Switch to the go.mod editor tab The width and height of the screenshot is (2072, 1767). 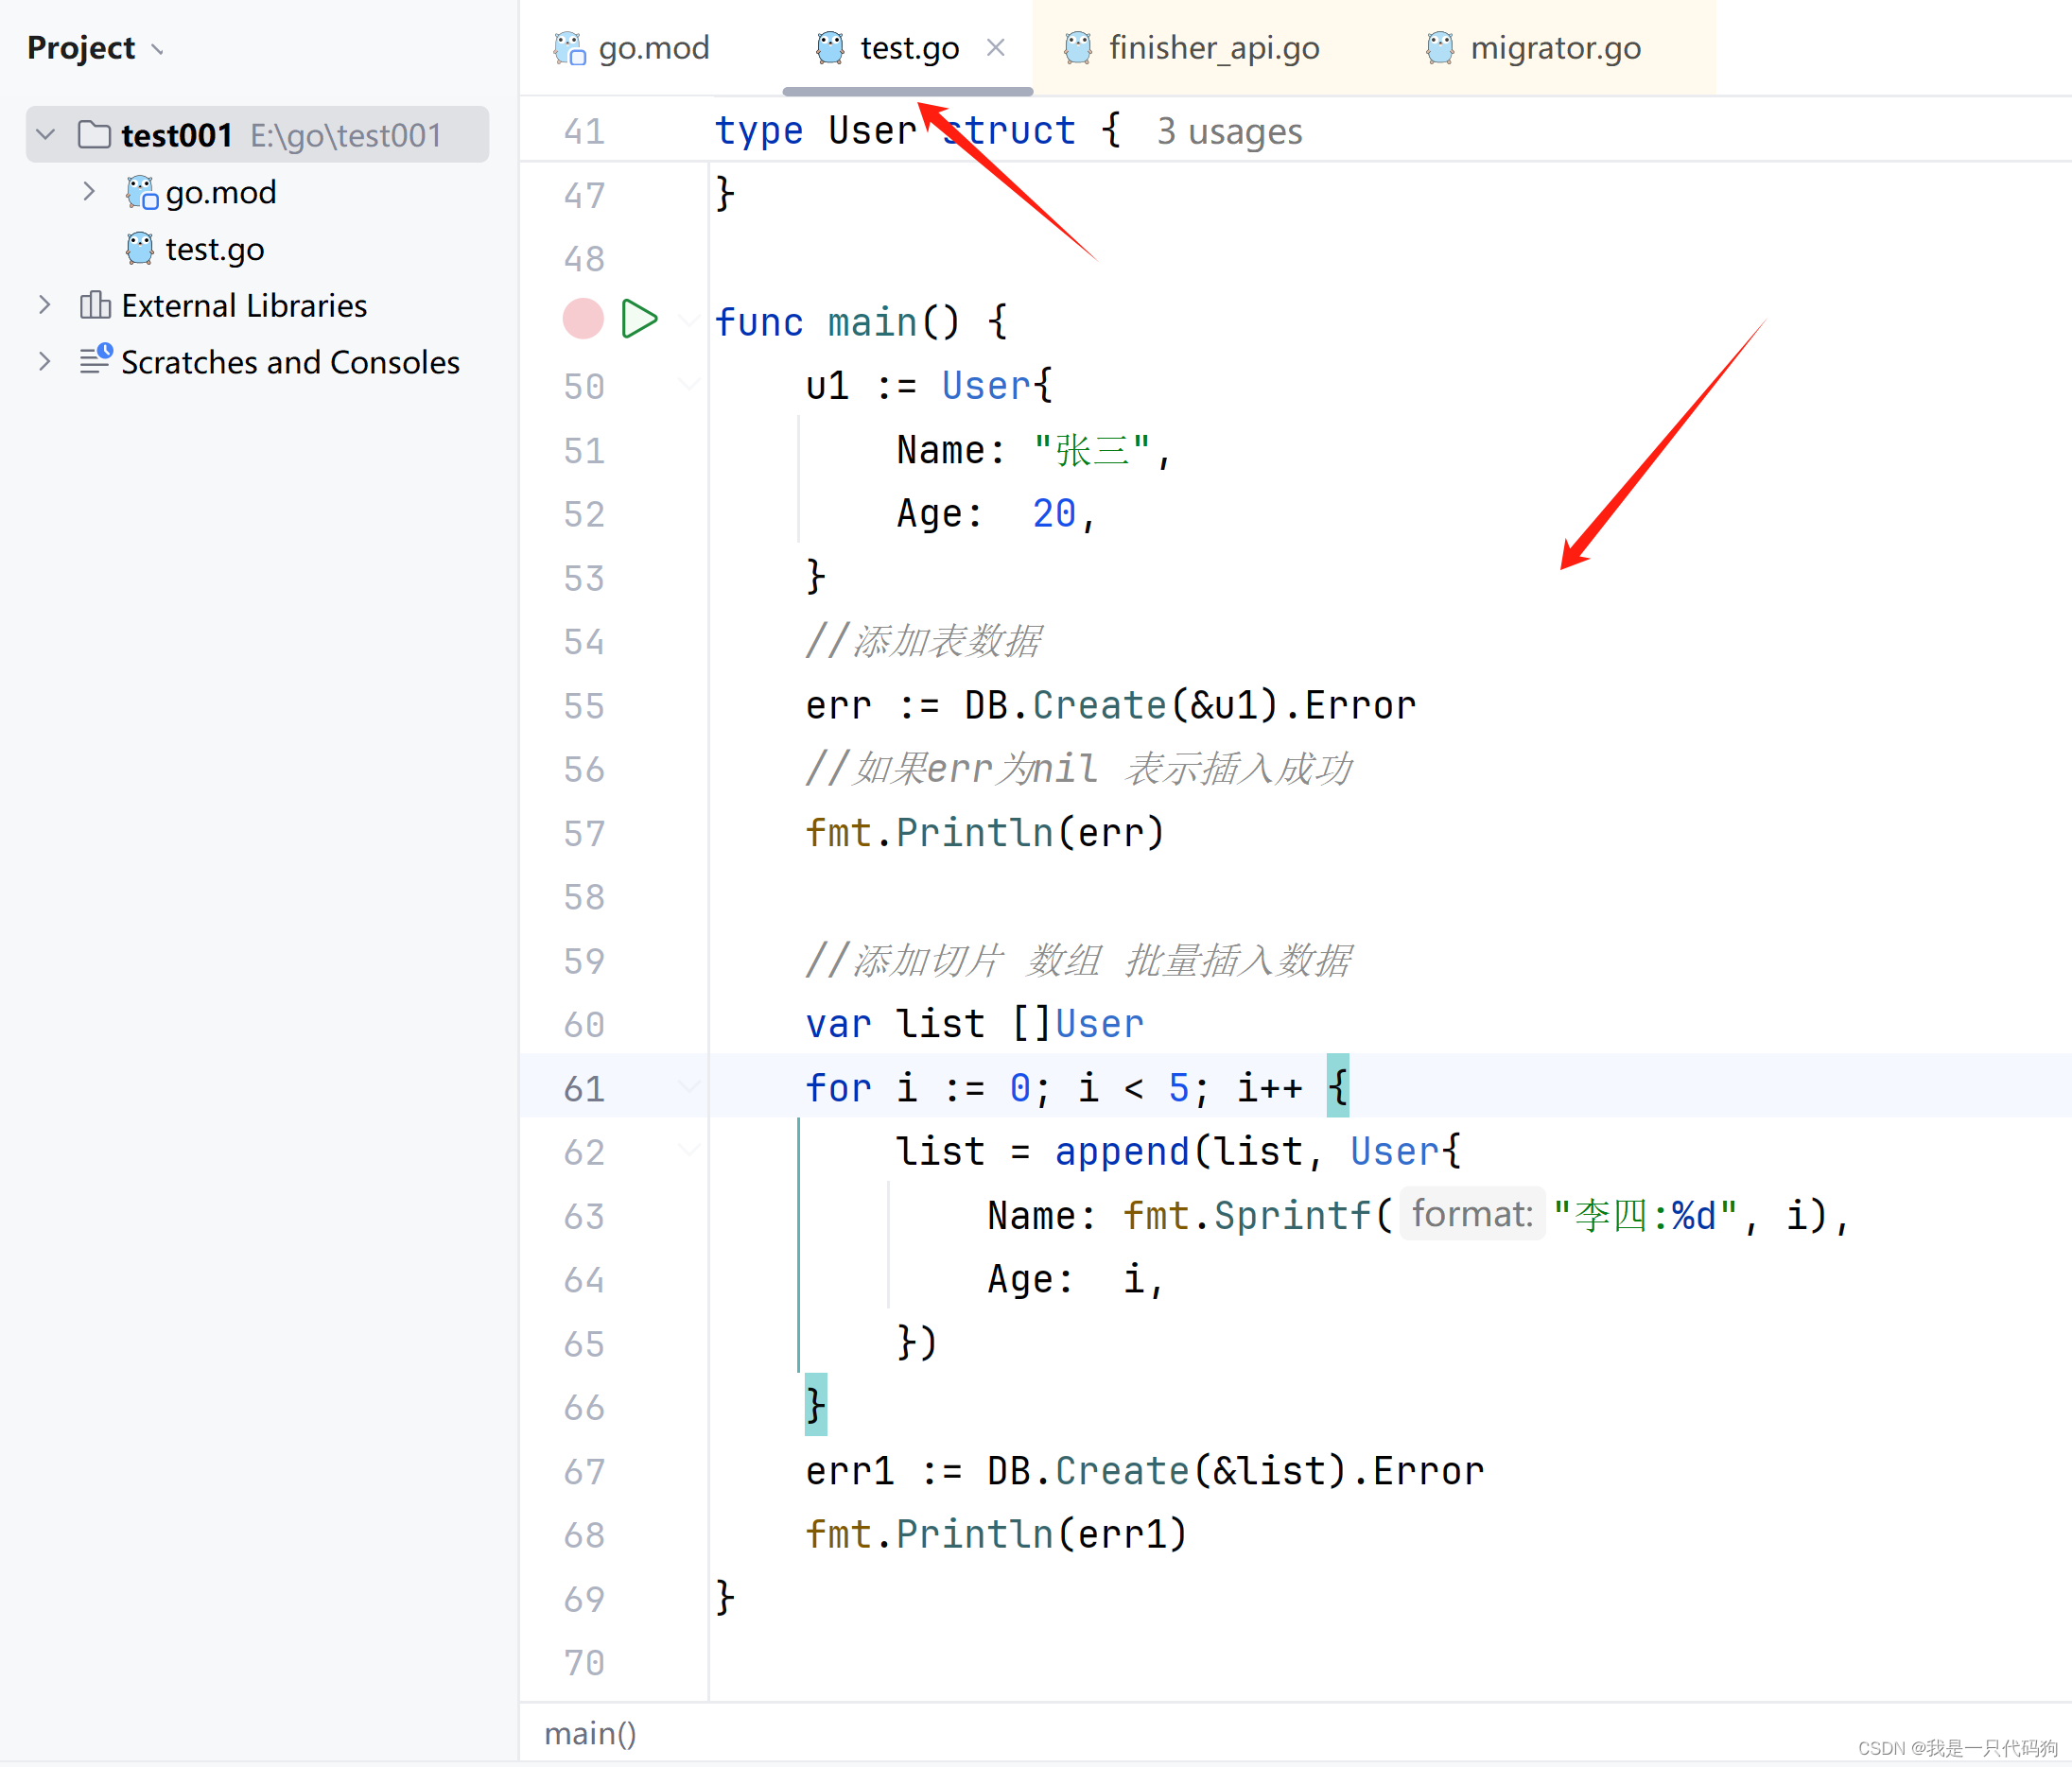click(x=653, y=48)
